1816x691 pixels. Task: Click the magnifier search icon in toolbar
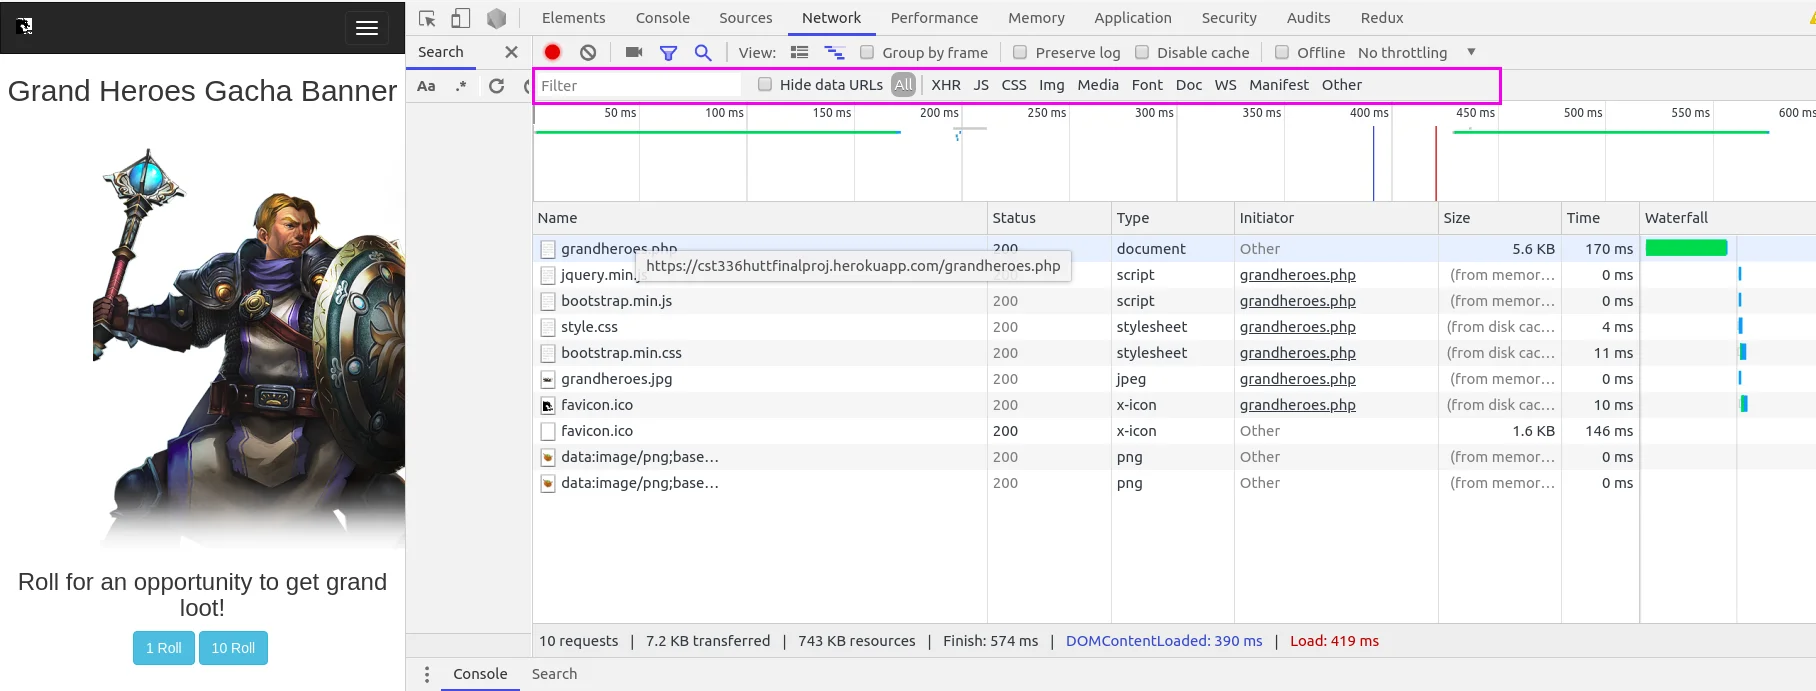click(x=703, y=52)
